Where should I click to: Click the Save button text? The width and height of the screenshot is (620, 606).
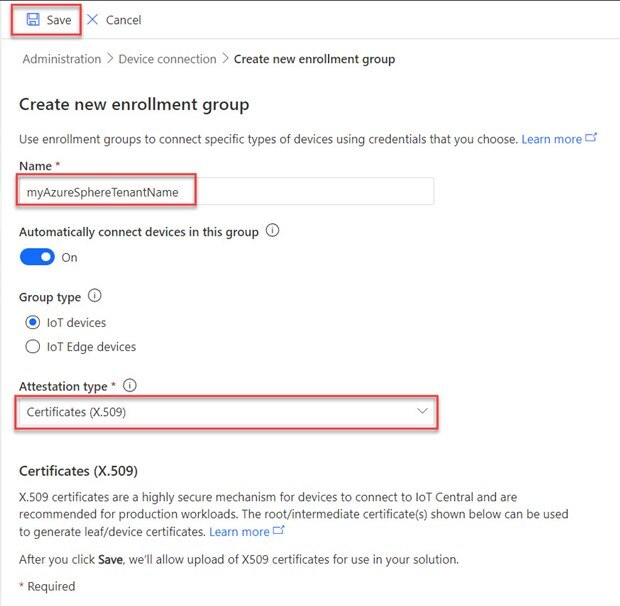pyautogui.click(x=59, y=20)
